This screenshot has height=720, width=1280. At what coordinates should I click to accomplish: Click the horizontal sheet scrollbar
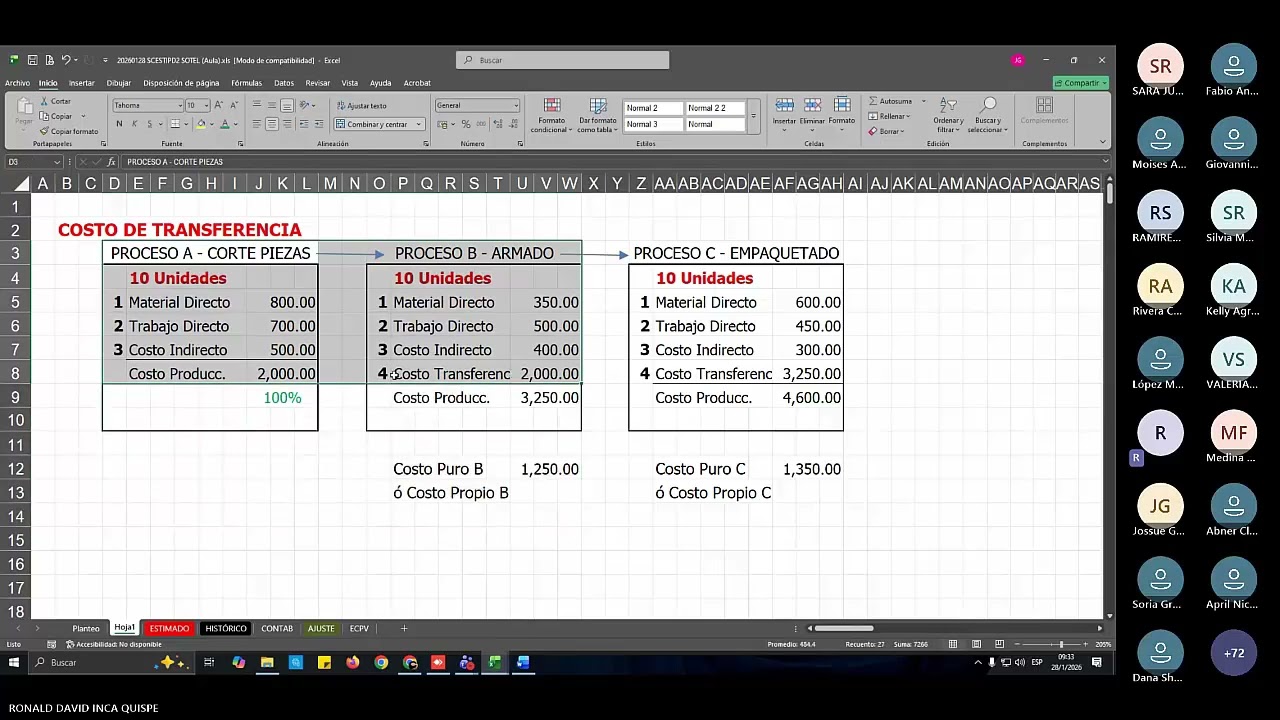click(844, 628)
